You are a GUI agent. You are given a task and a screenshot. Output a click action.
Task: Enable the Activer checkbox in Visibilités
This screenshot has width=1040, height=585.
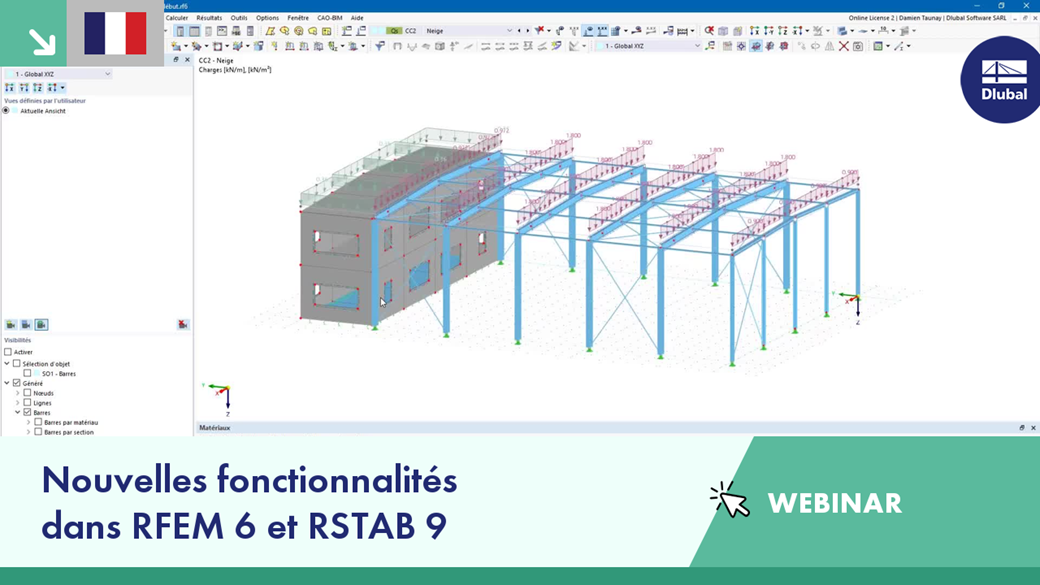pyautogui.click(x=7, y=352)
